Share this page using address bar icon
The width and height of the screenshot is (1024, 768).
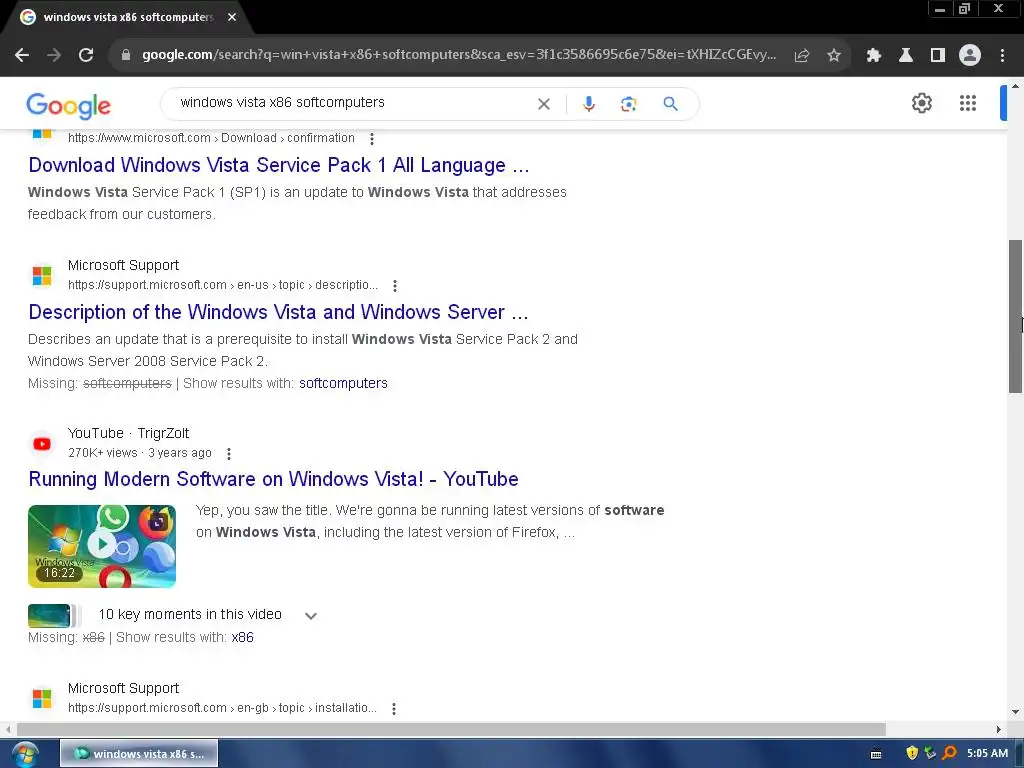(x=802, y=56)
